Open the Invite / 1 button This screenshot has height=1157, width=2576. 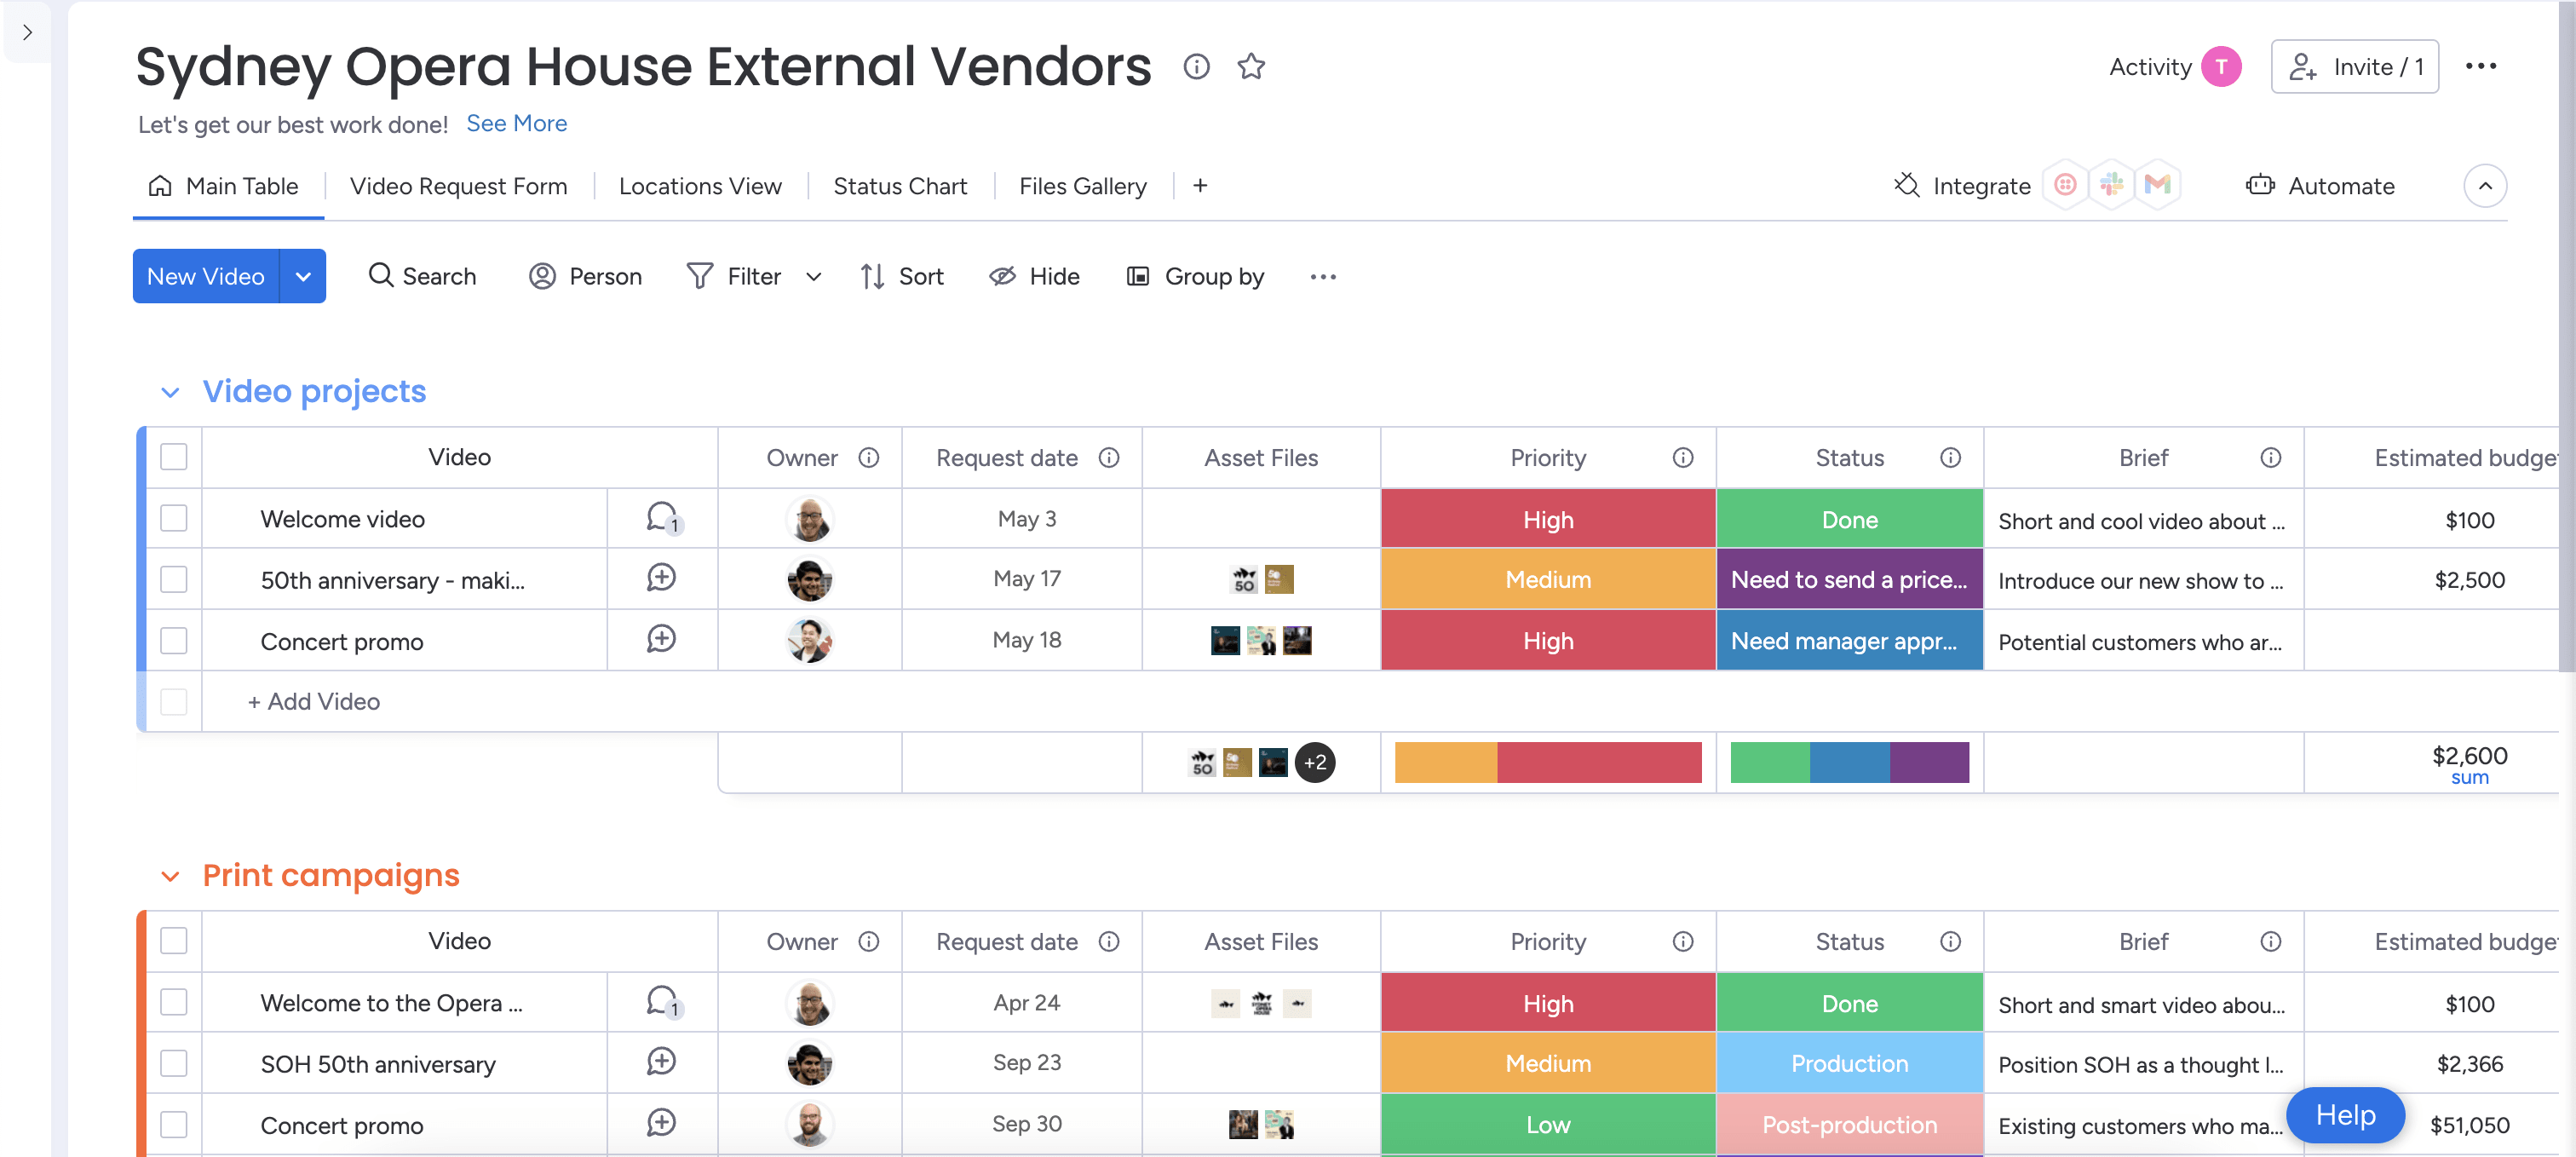coord(2355,67)
